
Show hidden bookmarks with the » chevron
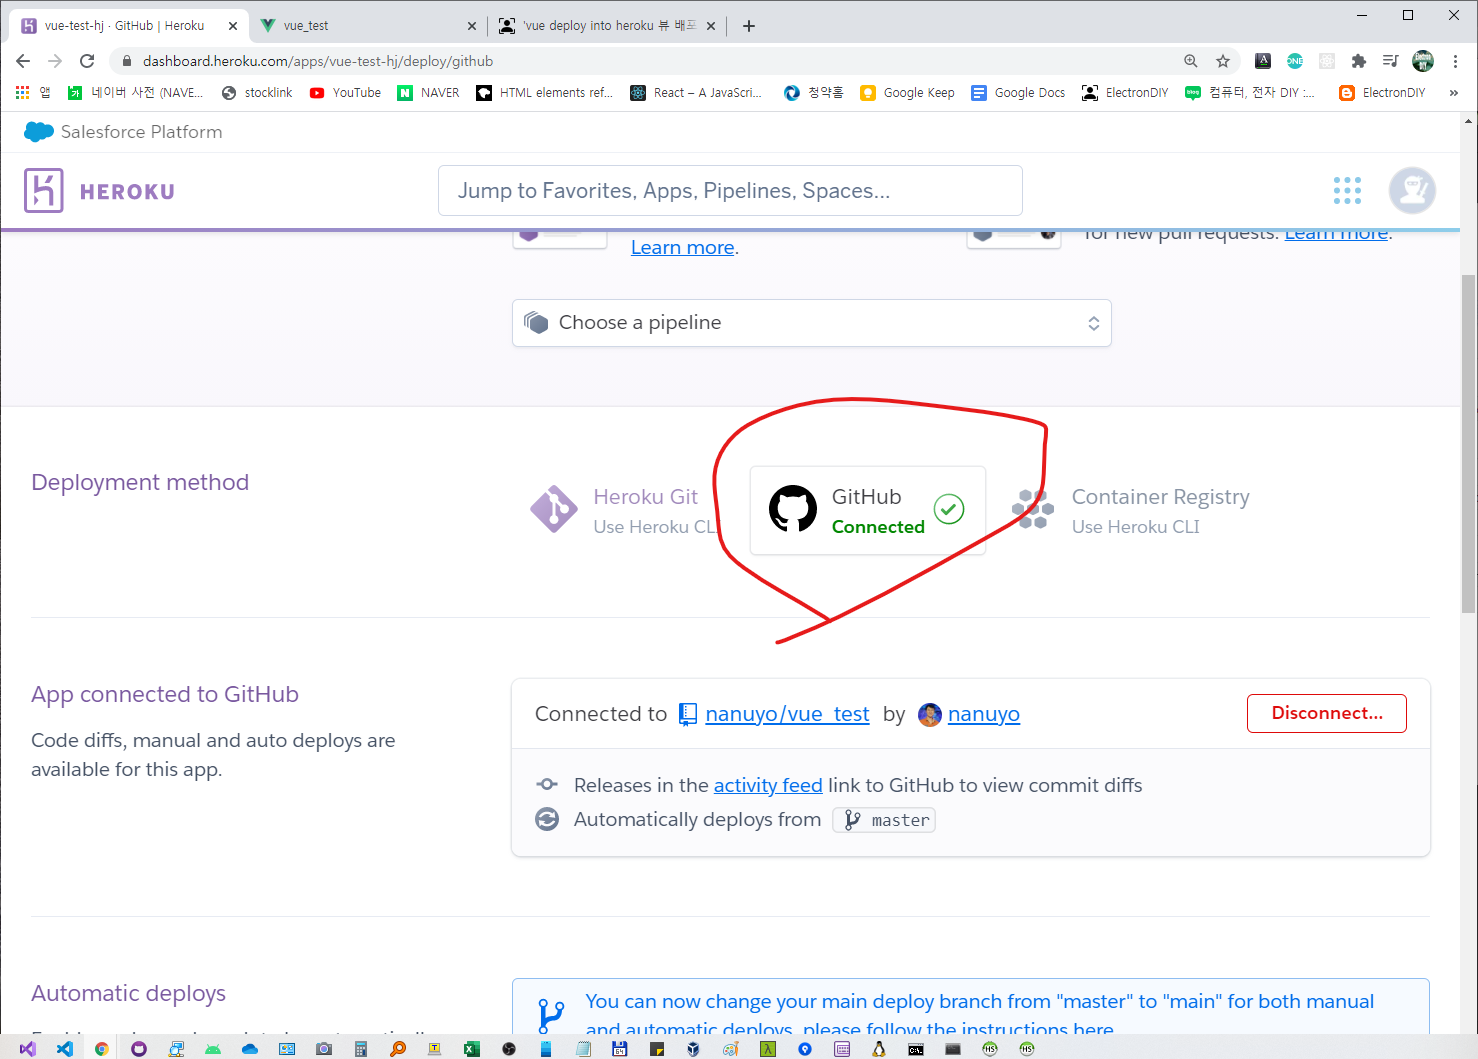[1453, 93]
